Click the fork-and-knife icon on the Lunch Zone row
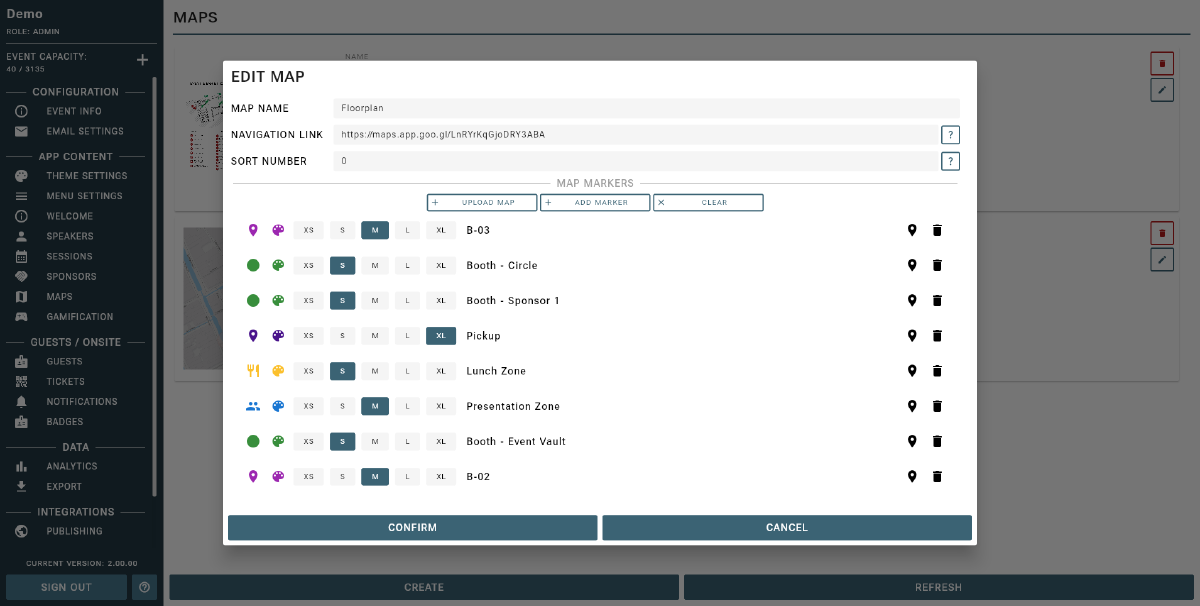Image resolution: width=1200 pixels, height=606 pixels. pyautogui.click(x=252, y=370)
